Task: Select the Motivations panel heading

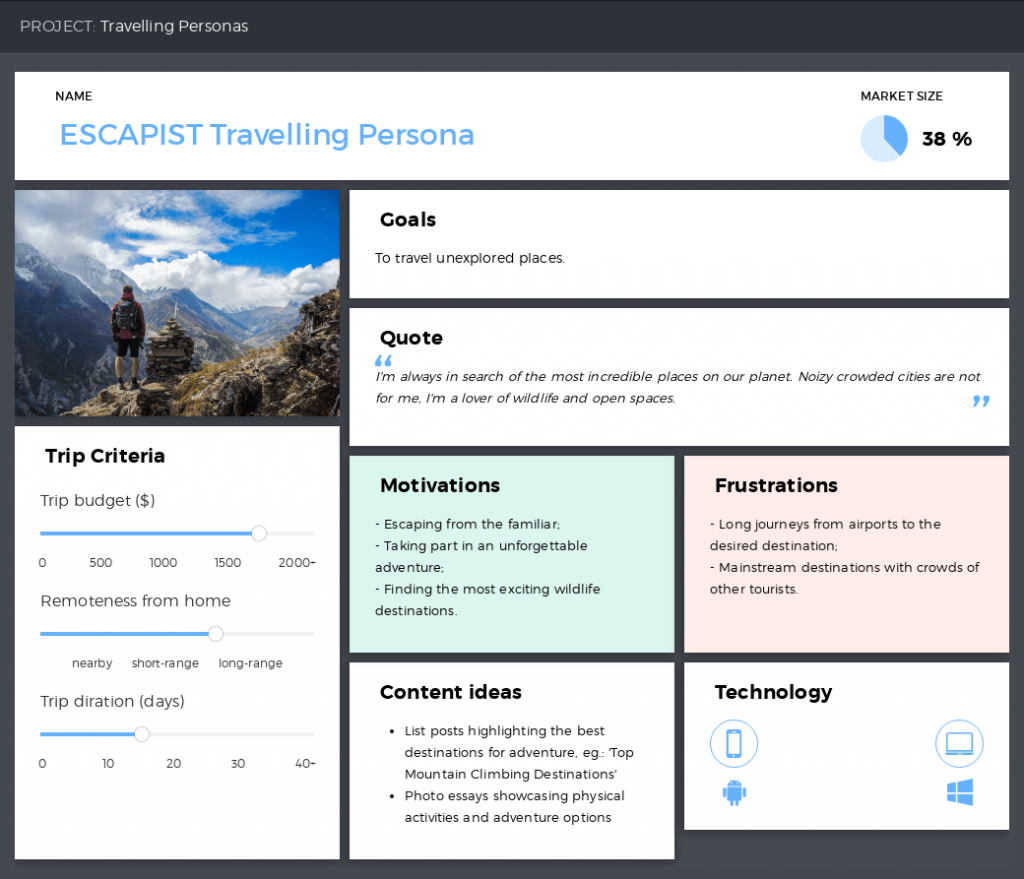Action: pos(440,486)
